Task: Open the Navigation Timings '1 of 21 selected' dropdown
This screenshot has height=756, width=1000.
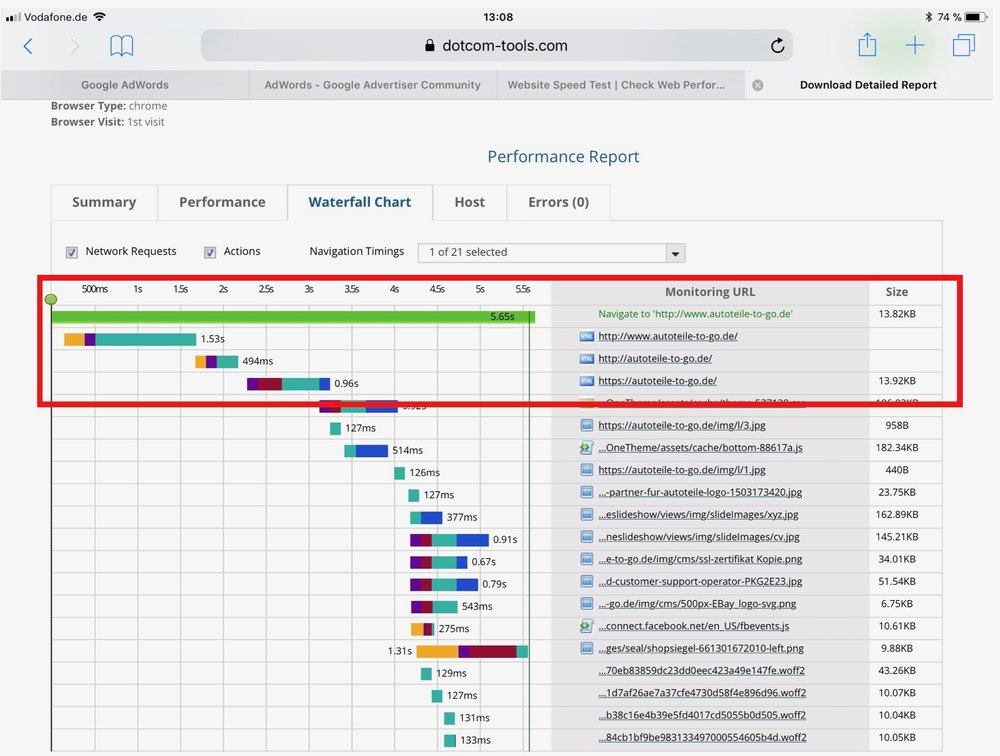Action: 552,253
